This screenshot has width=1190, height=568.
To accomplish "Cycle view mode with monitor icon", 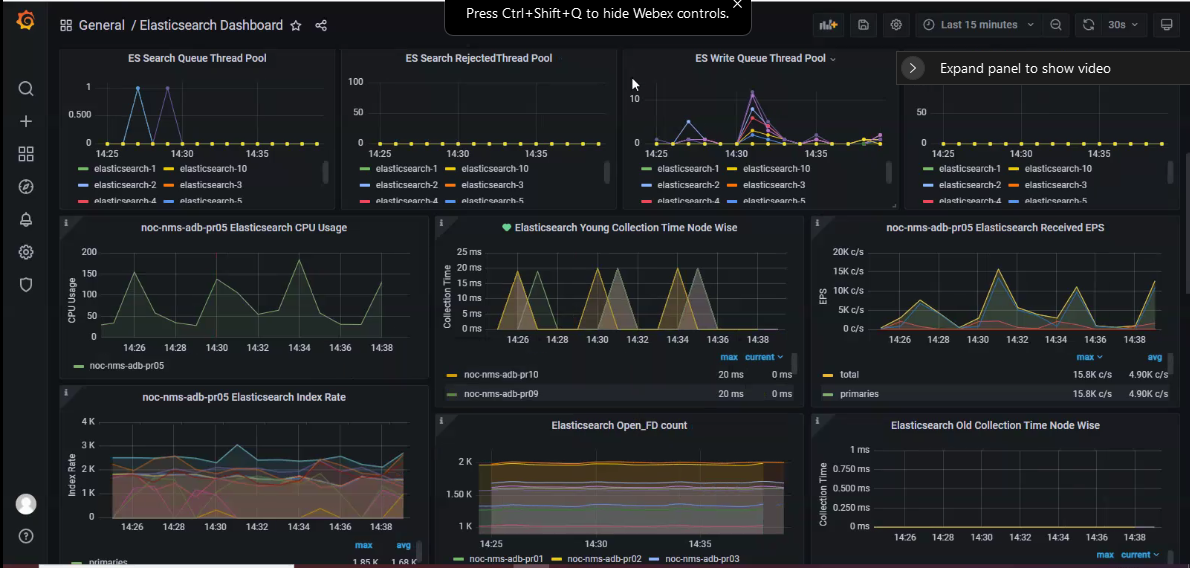I will coord(1166,25).
